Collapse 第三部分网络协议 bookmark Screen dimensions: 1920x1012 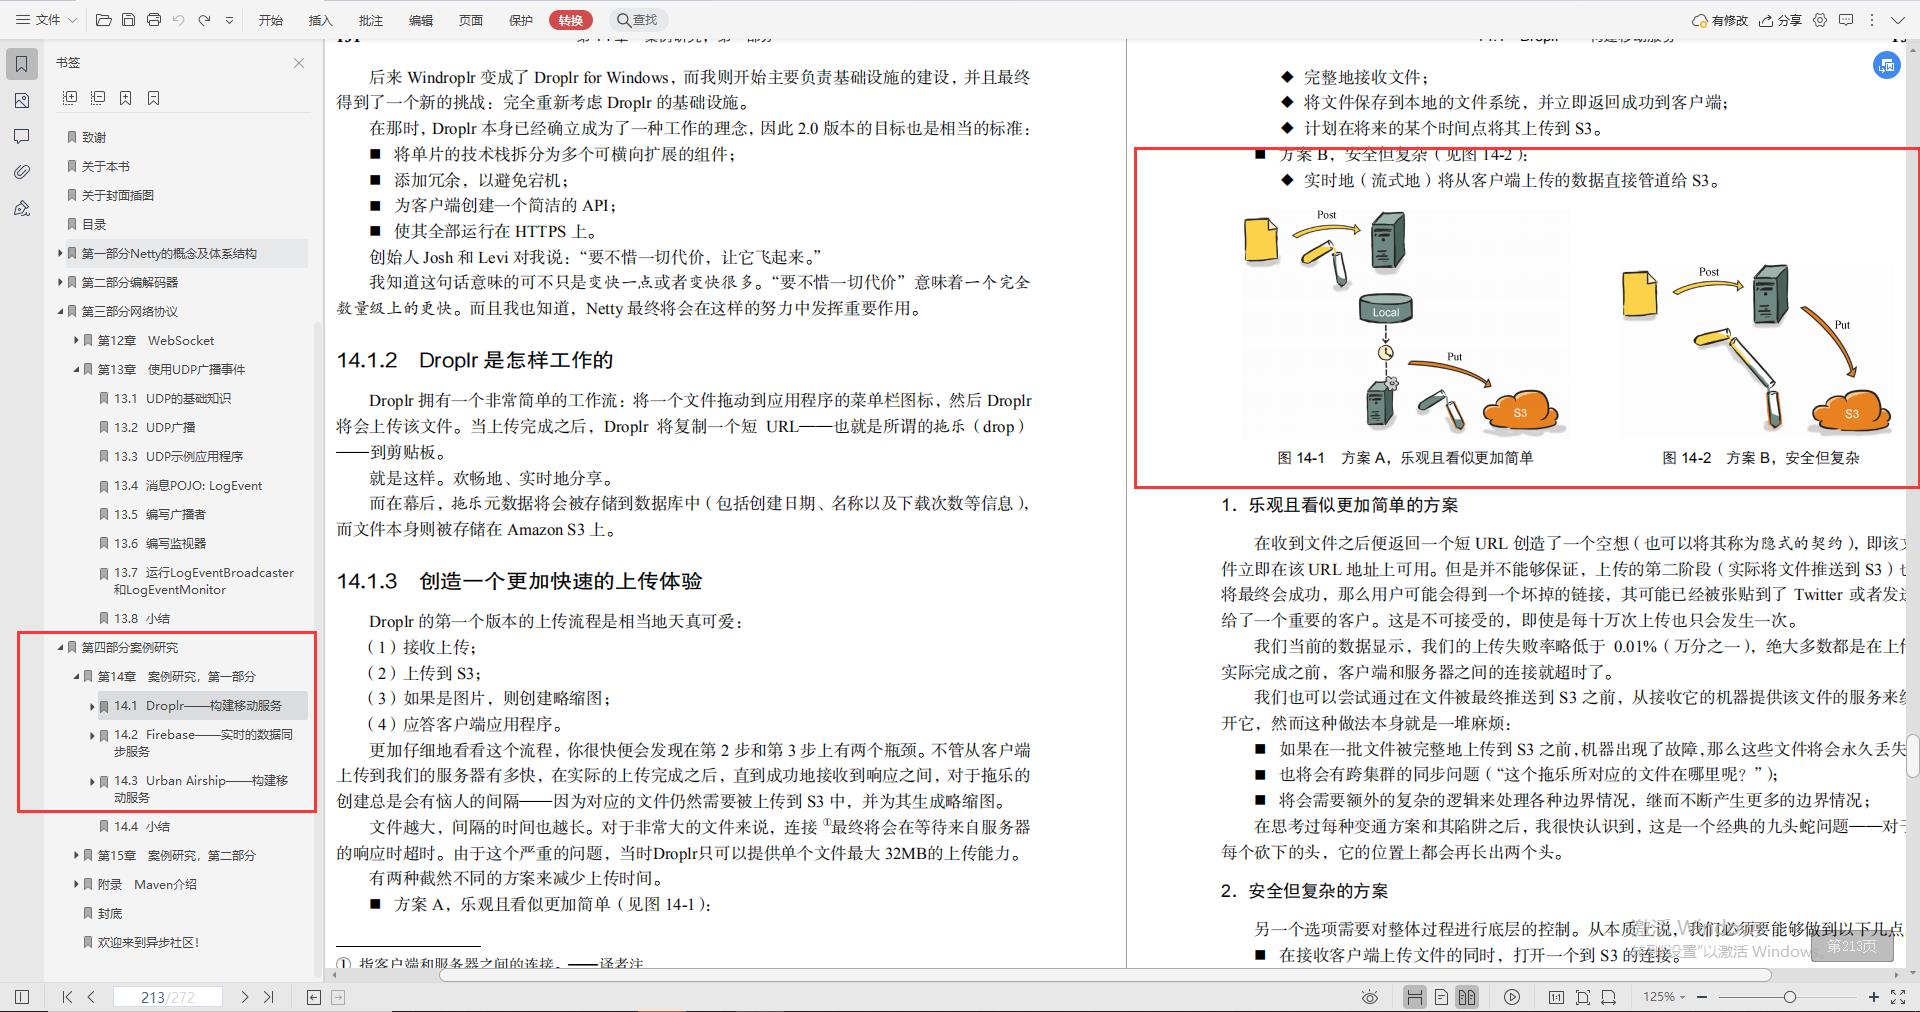coord(60,311)
